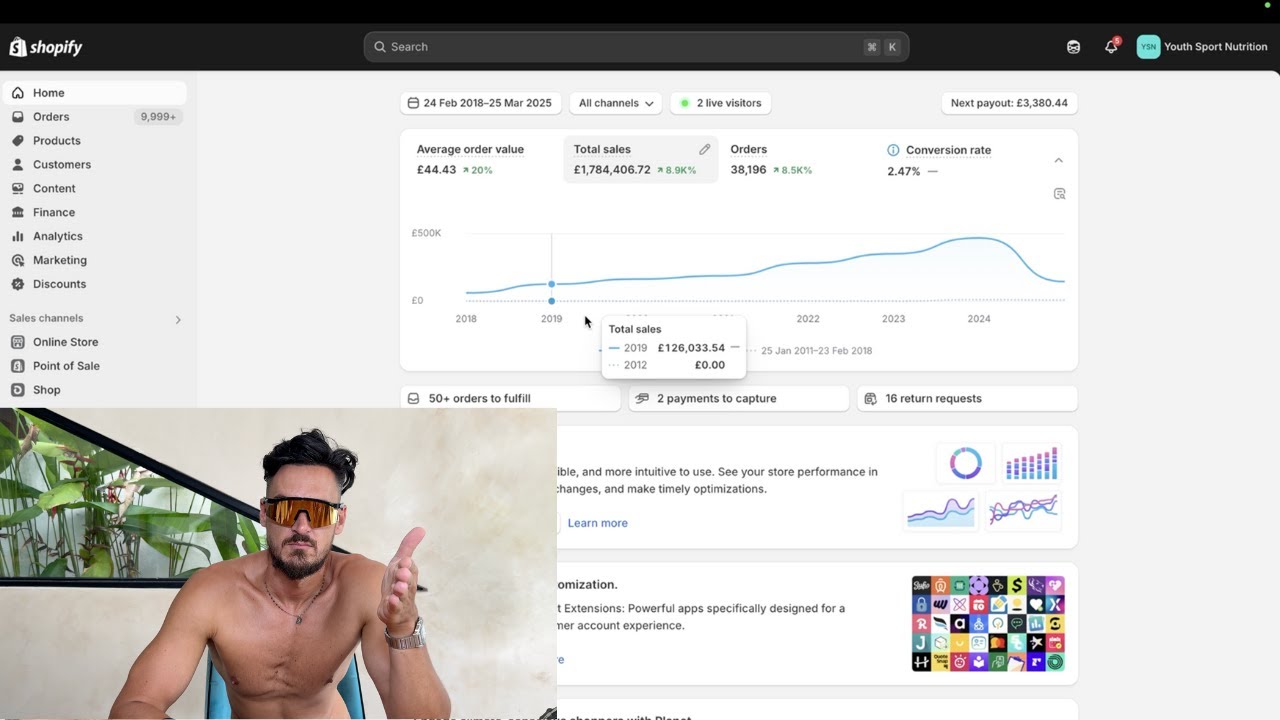Click the Discounts sidebar icon
The image size is (1280, 720).
point(18,284)
